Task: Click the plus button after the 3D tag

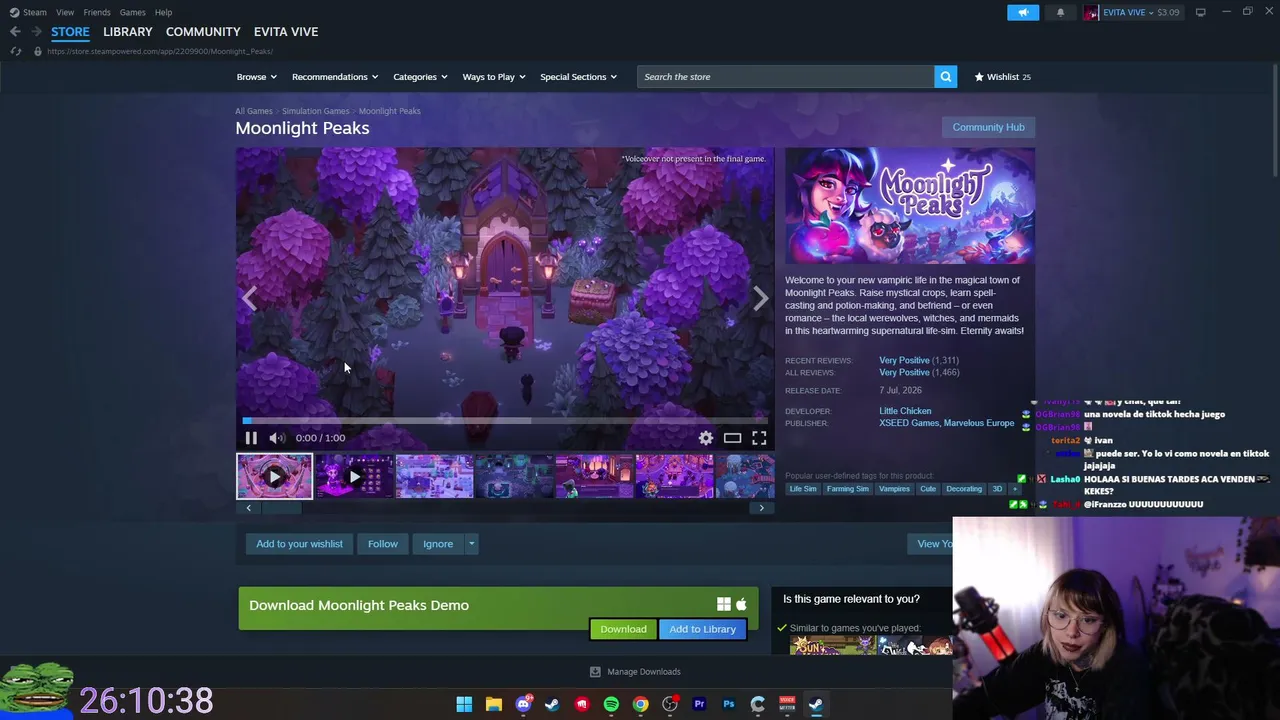Action: point(1015,489)
